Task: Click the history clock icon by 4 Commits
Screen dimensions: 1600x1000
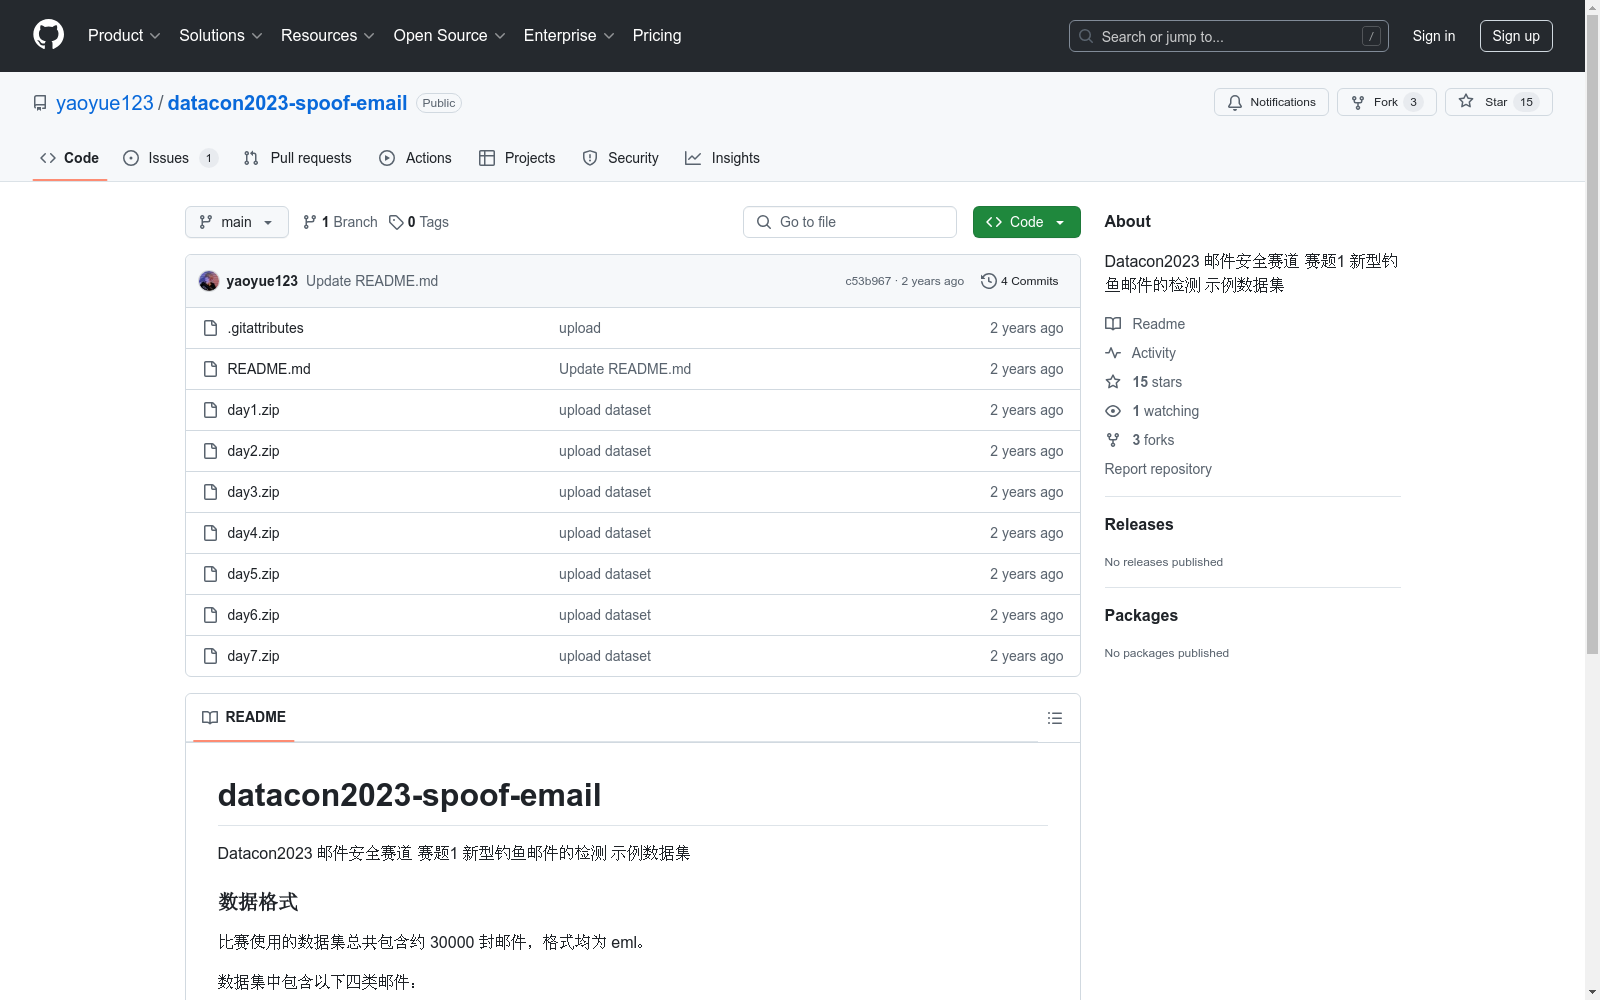Action: pyautogui.click(x=989, y=281)
